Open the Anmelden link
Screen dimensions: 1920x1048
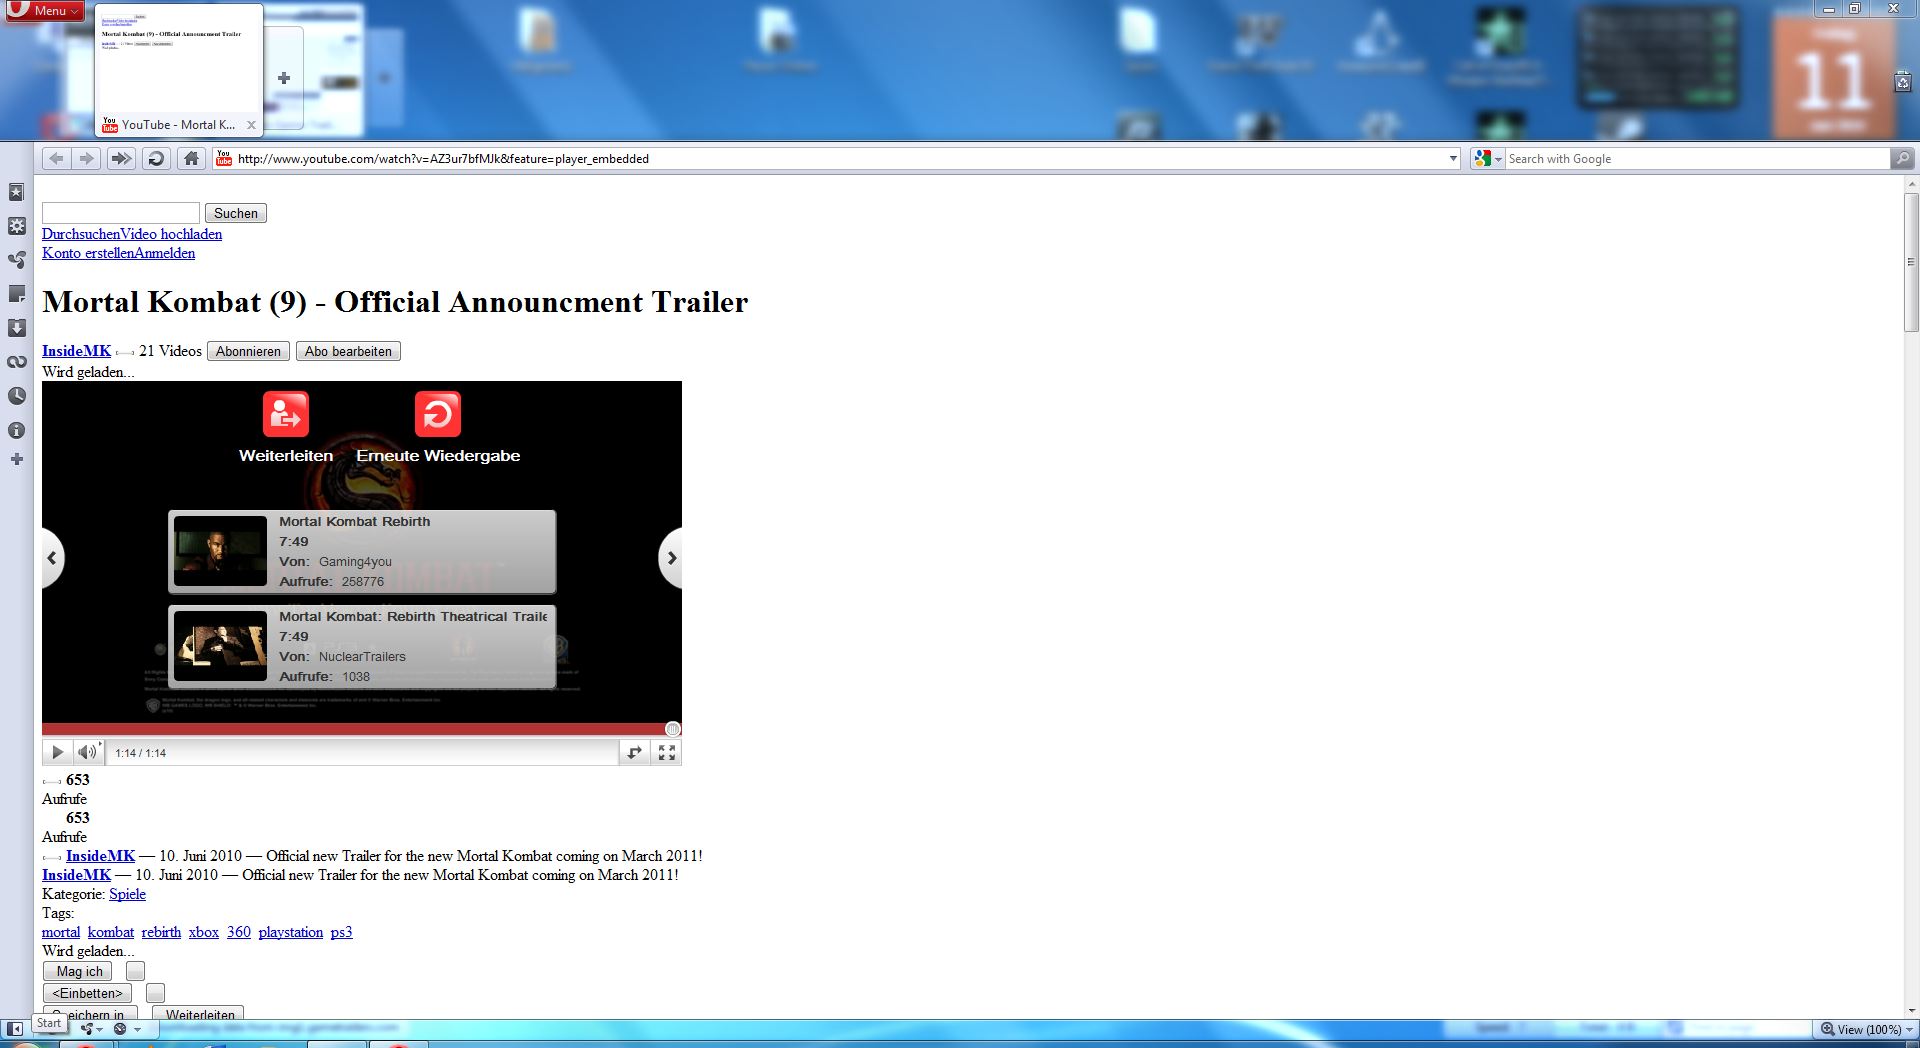pos(165,253)
